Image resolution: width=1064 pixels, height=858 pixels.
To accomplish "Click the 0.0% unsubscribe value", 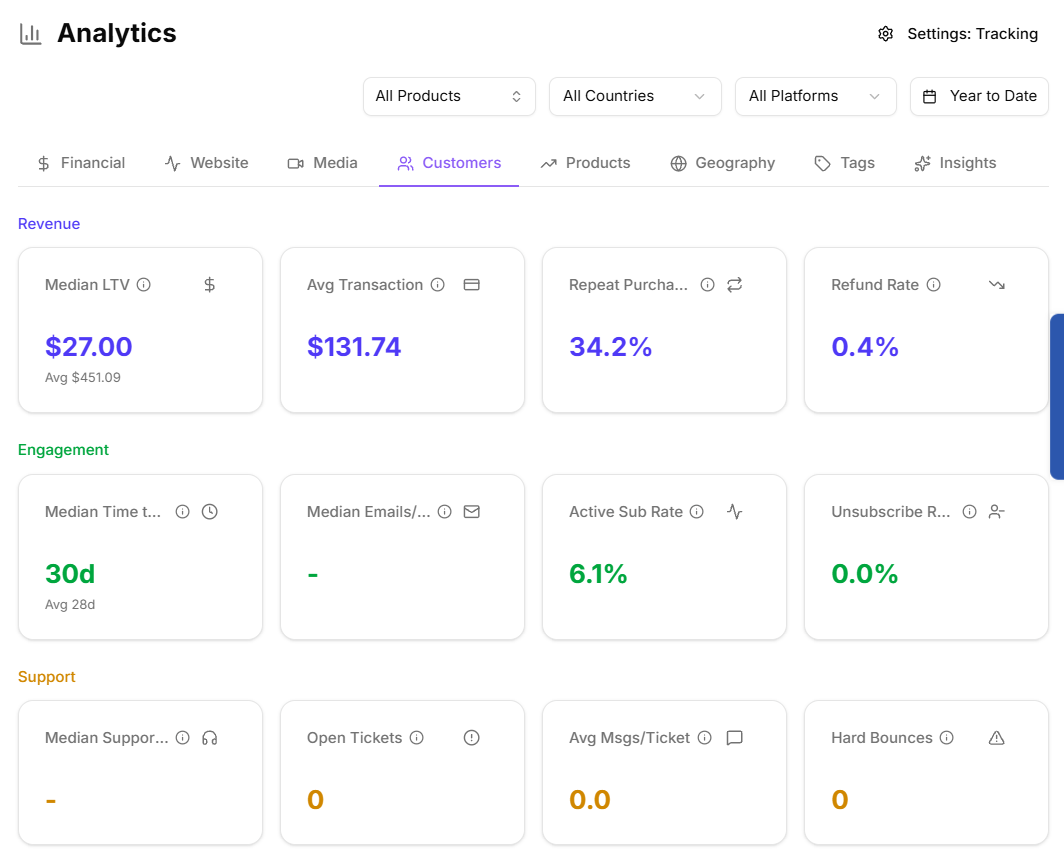I will [865, 574].
